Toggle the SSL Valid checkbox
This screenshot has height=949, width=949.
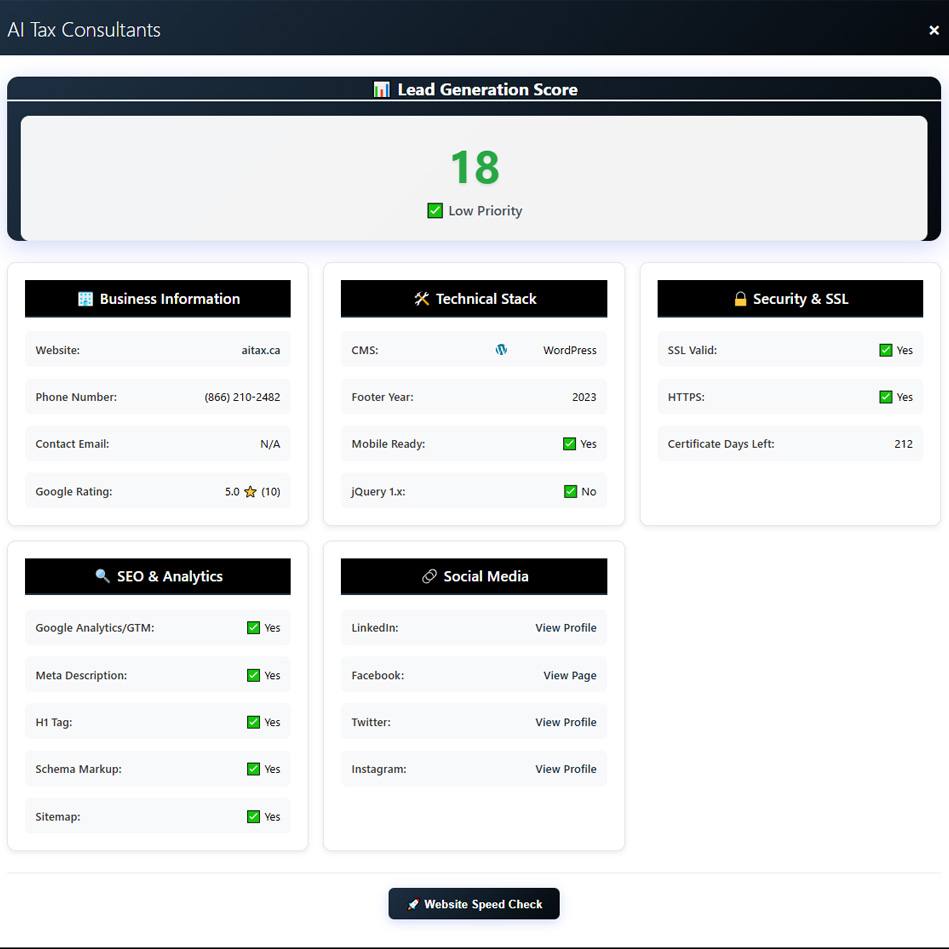pyautogui.click(x=885, y=350)
